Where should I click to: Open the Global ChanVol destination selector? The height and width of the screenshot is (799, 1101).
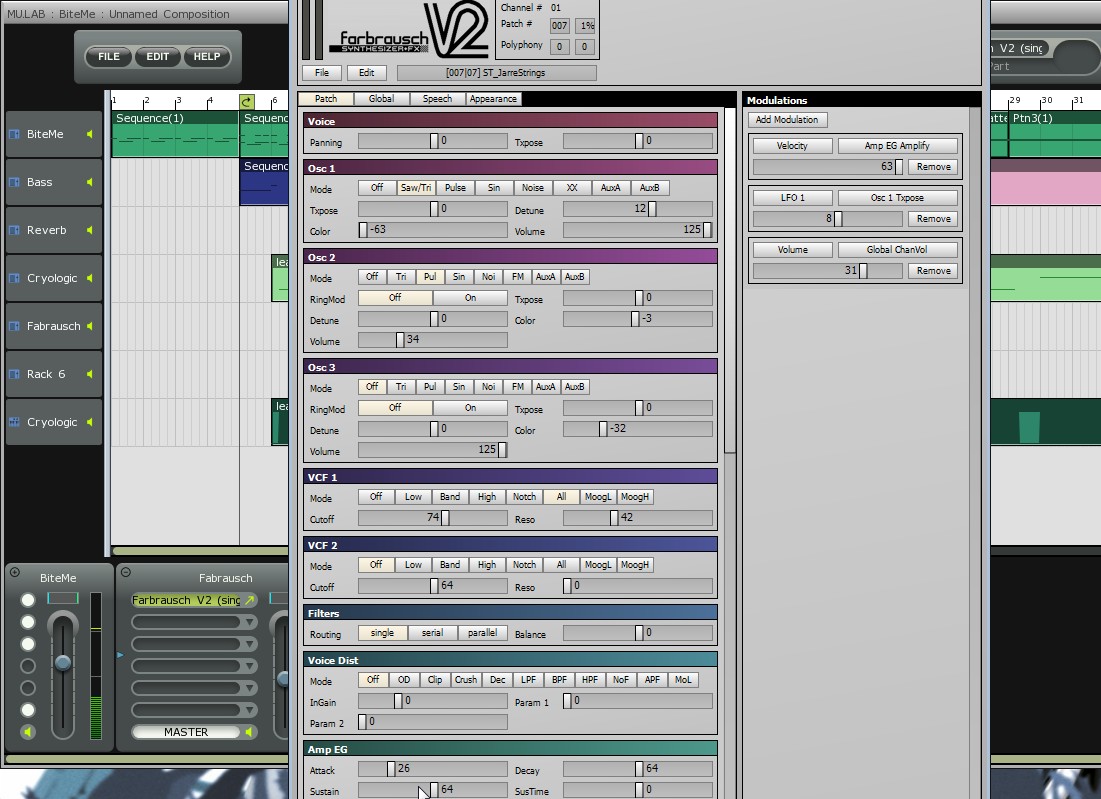point(897,250)
